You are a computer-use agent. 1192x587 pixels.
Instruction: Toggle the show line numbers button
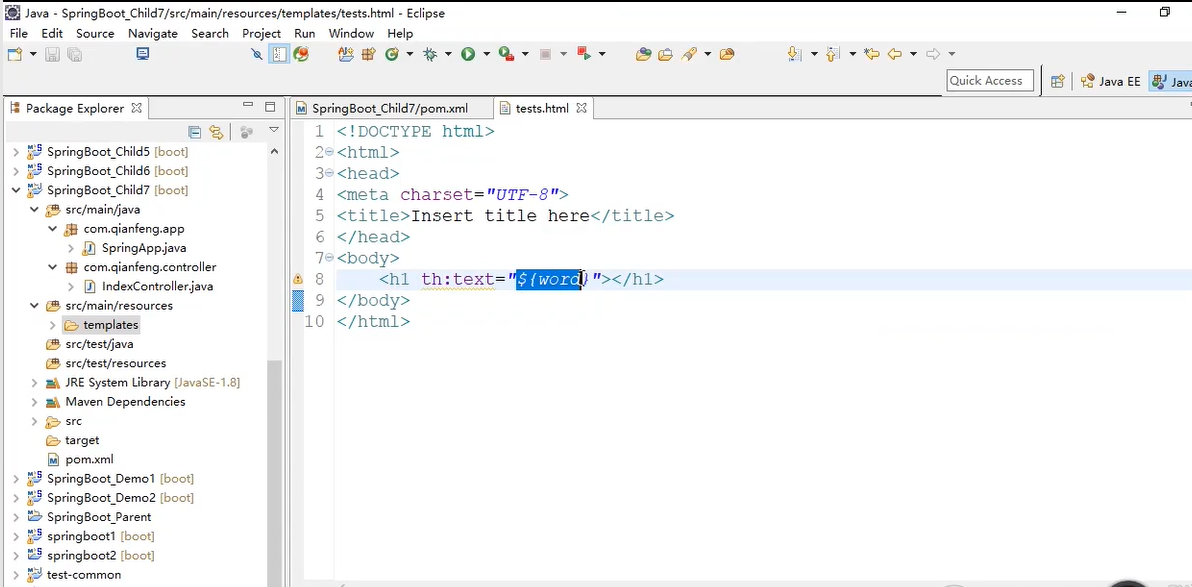[280, 54]
